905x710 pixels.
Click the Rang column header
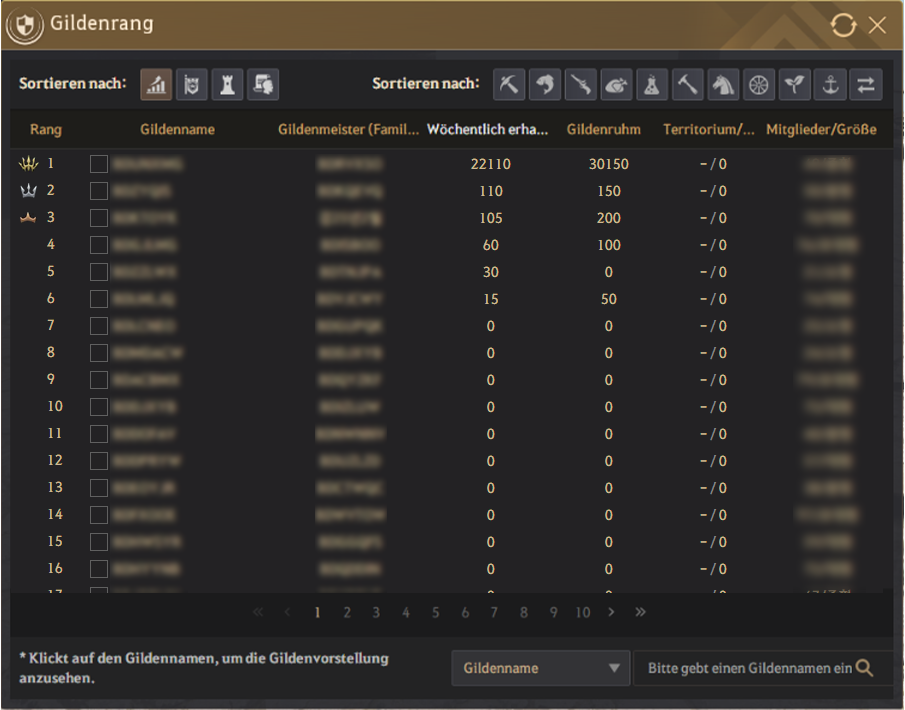[46, 129]
